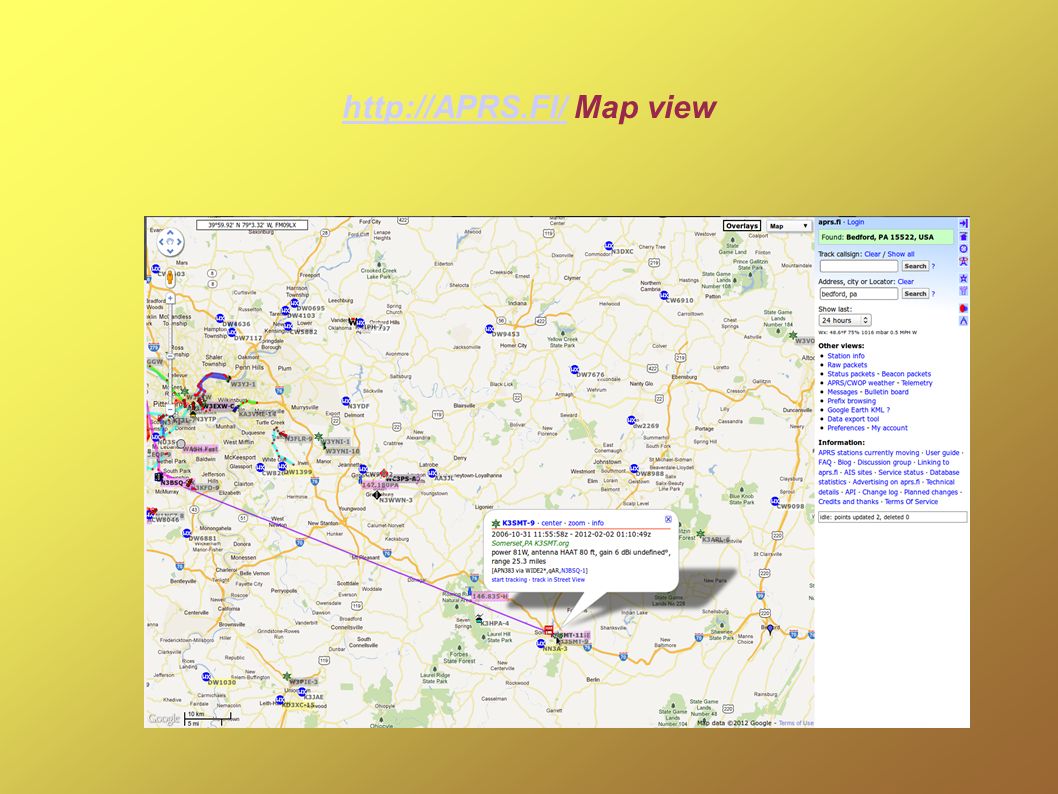
Task: Open the Station info view link
Action: [846, 356]
